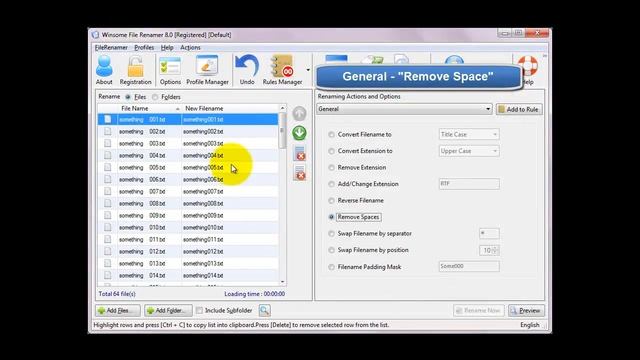The width and height of the screenshot is (640, 360).
Task: Click the file icon of something 002.txt row
Action: 107,131
